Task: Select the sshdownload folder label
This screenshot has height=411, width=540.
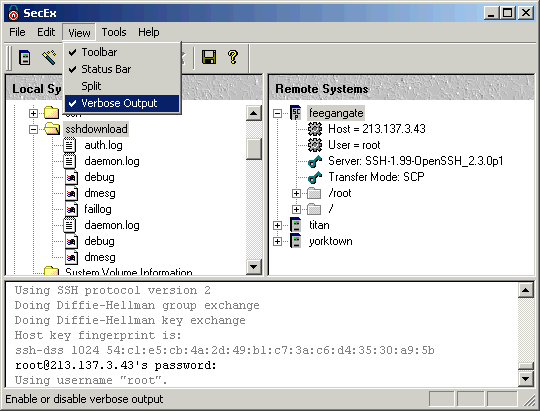Action: pos(96,129)
